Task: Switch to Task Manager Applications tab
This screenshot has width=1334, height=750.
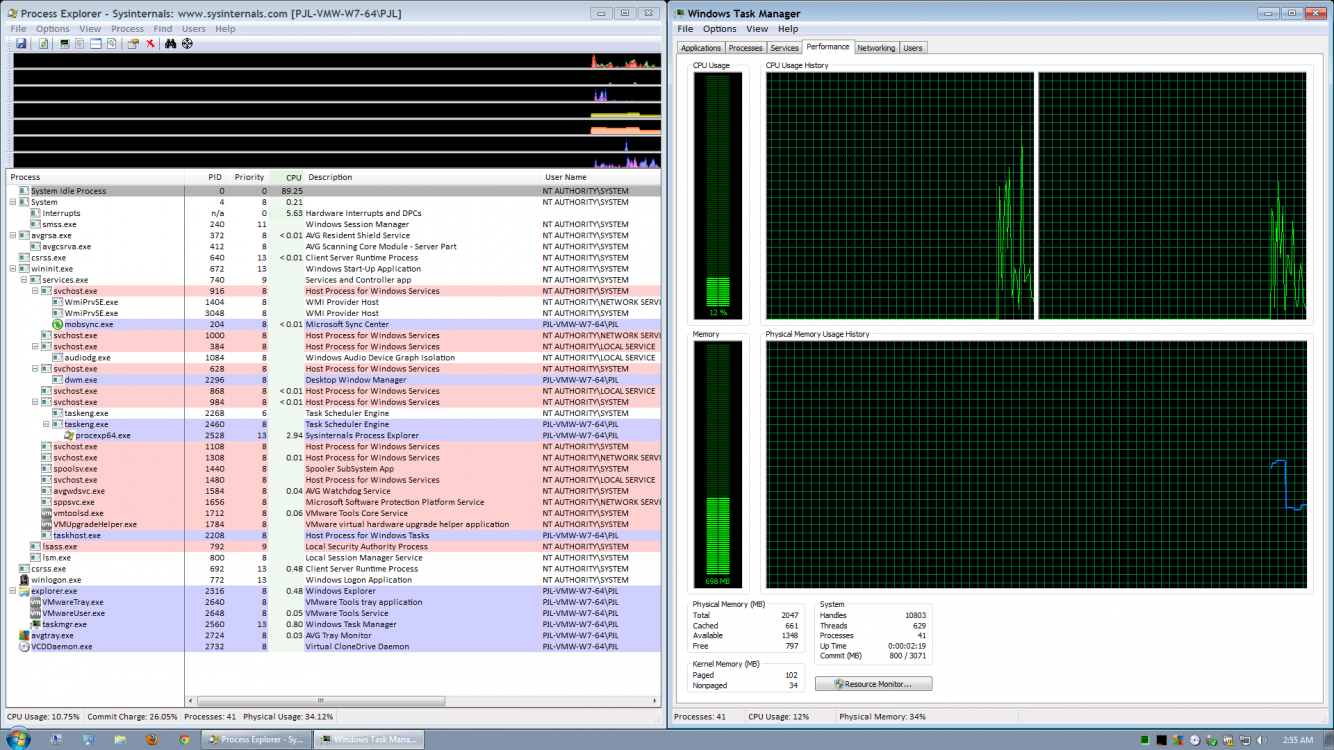Action: point(701,48)
